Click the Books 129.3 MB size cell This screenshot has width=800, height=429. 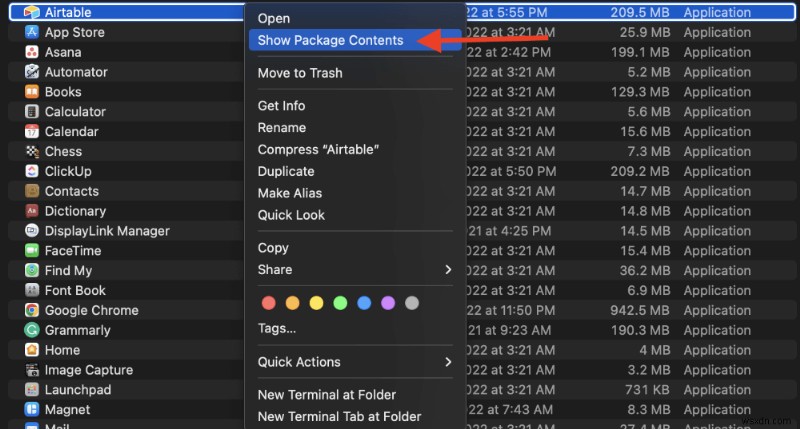(x=640, y=92)
